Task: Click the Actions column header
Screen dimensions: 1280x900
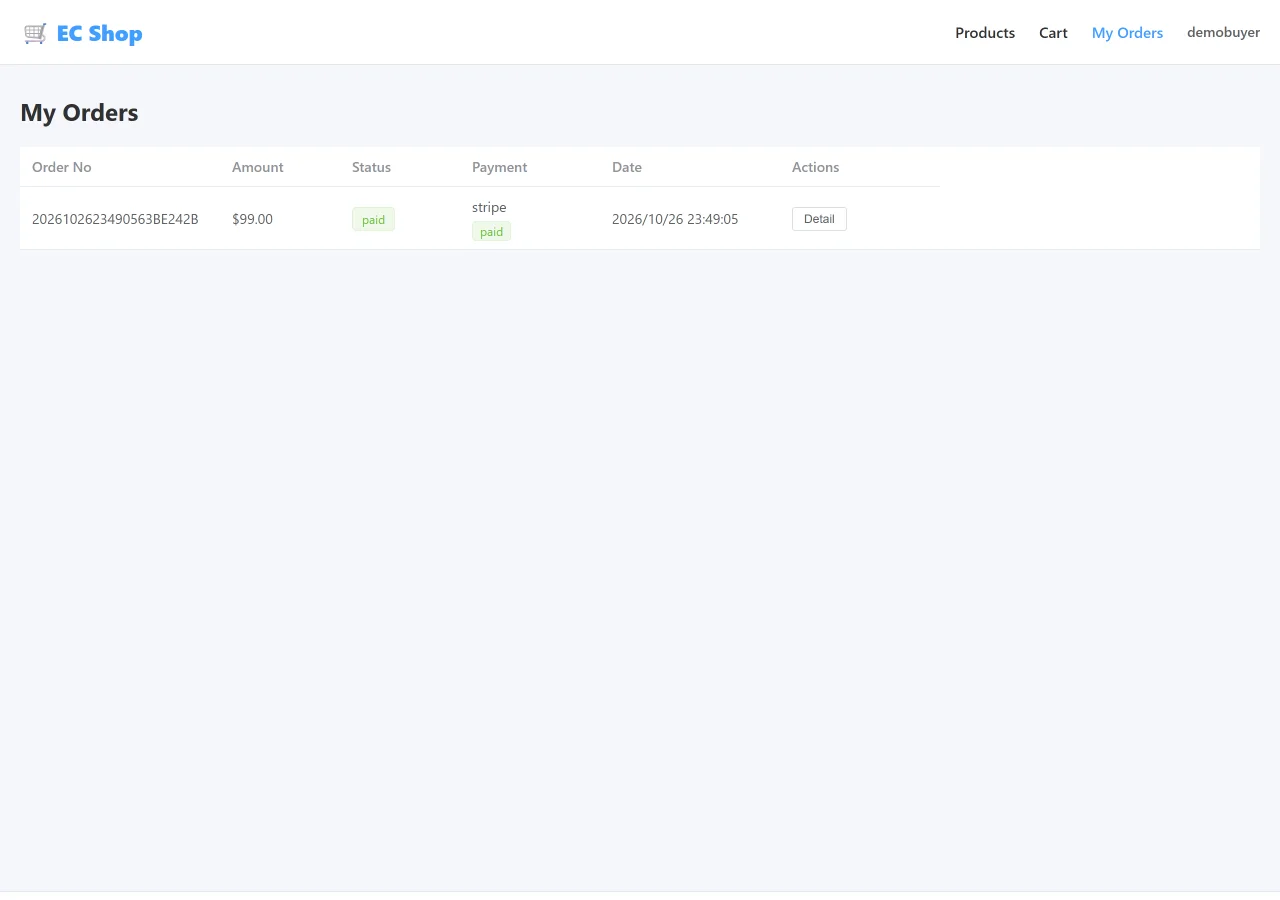Action: click(x=815, y=167)
